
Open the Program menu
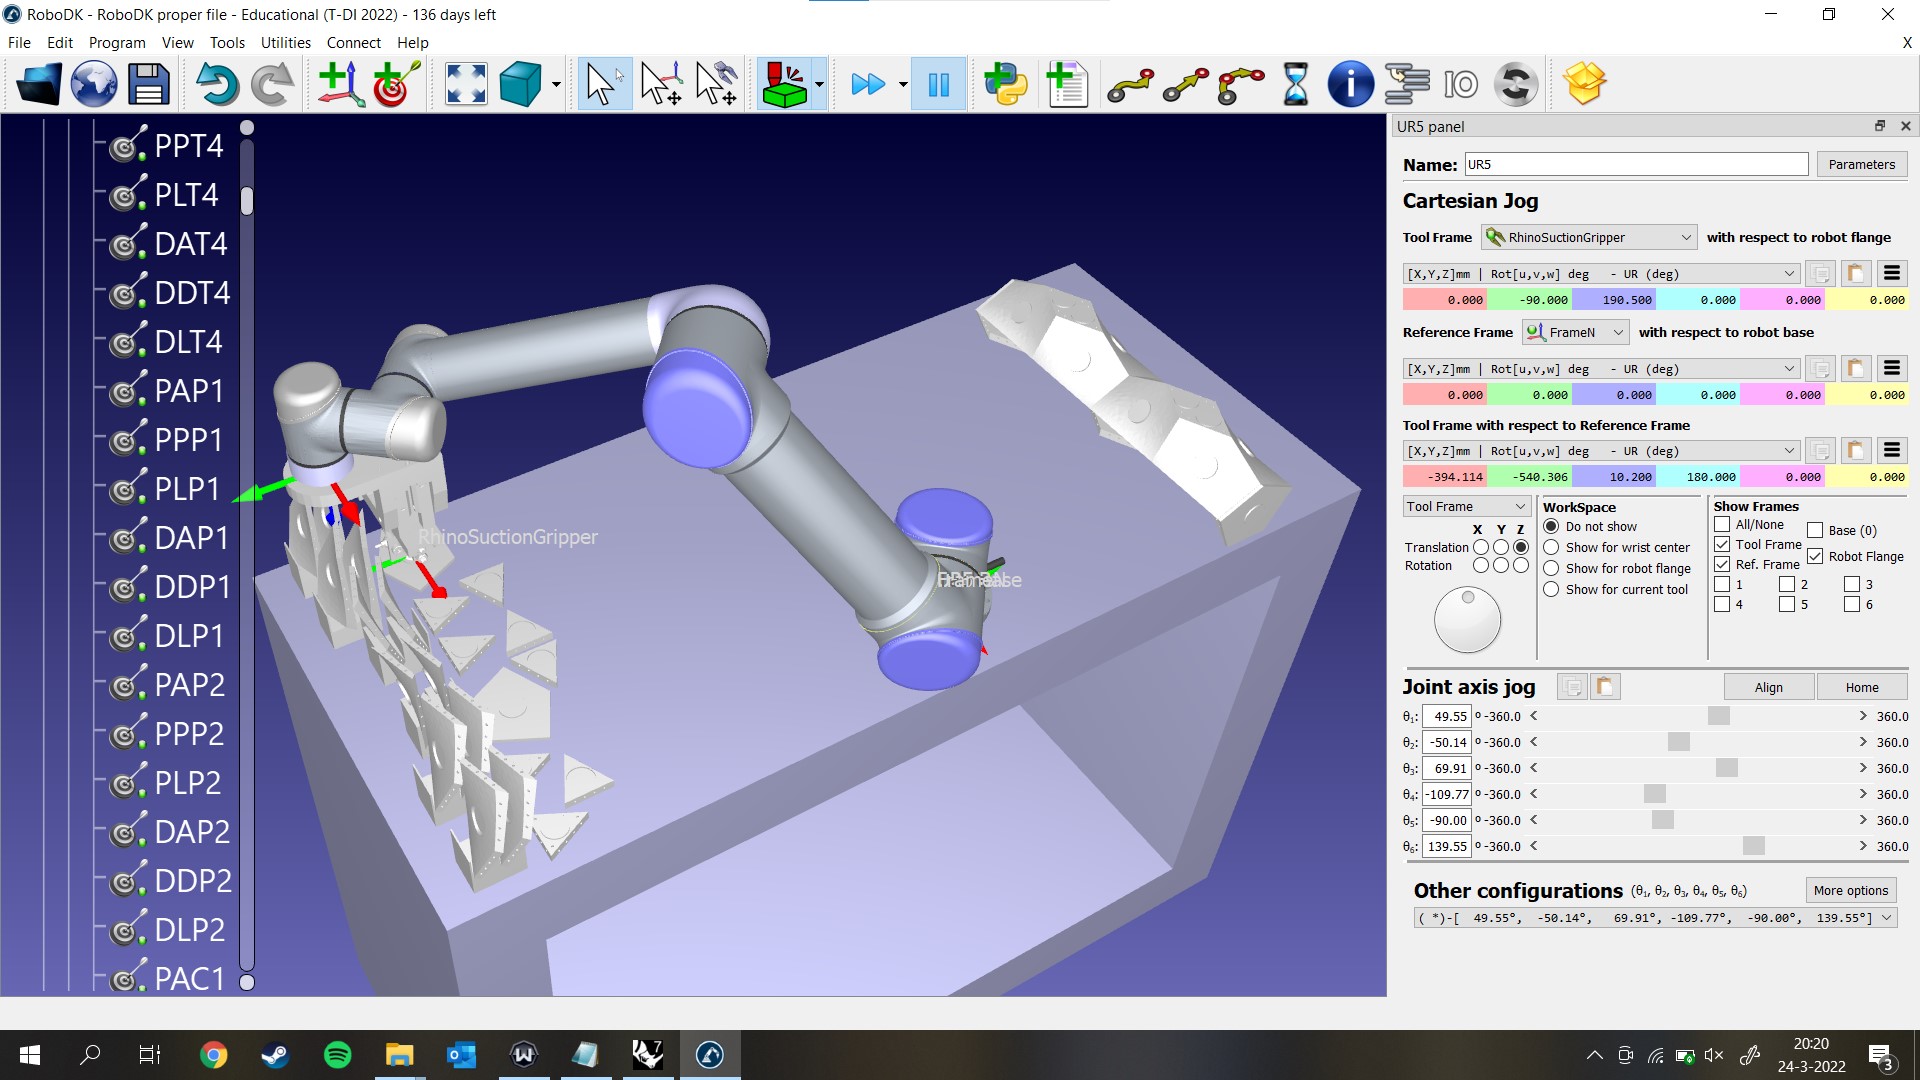117,42
